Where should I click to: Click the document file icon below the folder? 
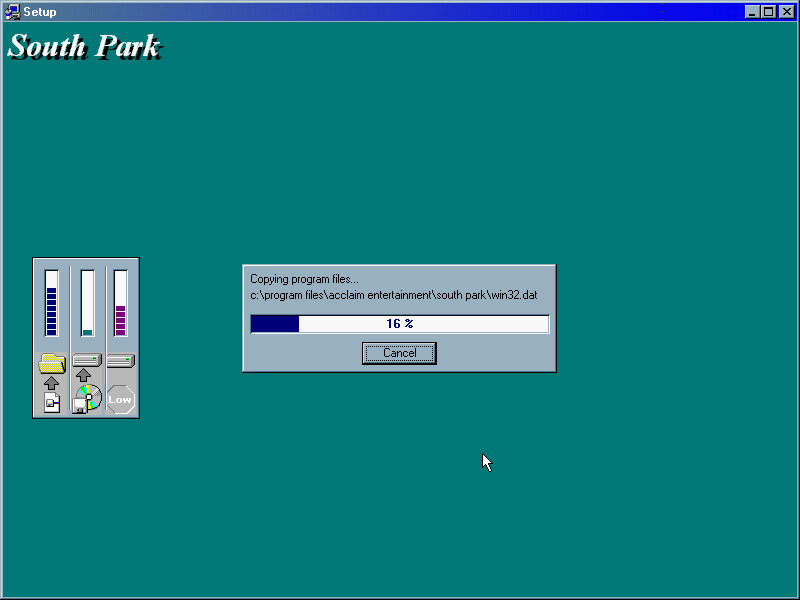pos(52,402)
